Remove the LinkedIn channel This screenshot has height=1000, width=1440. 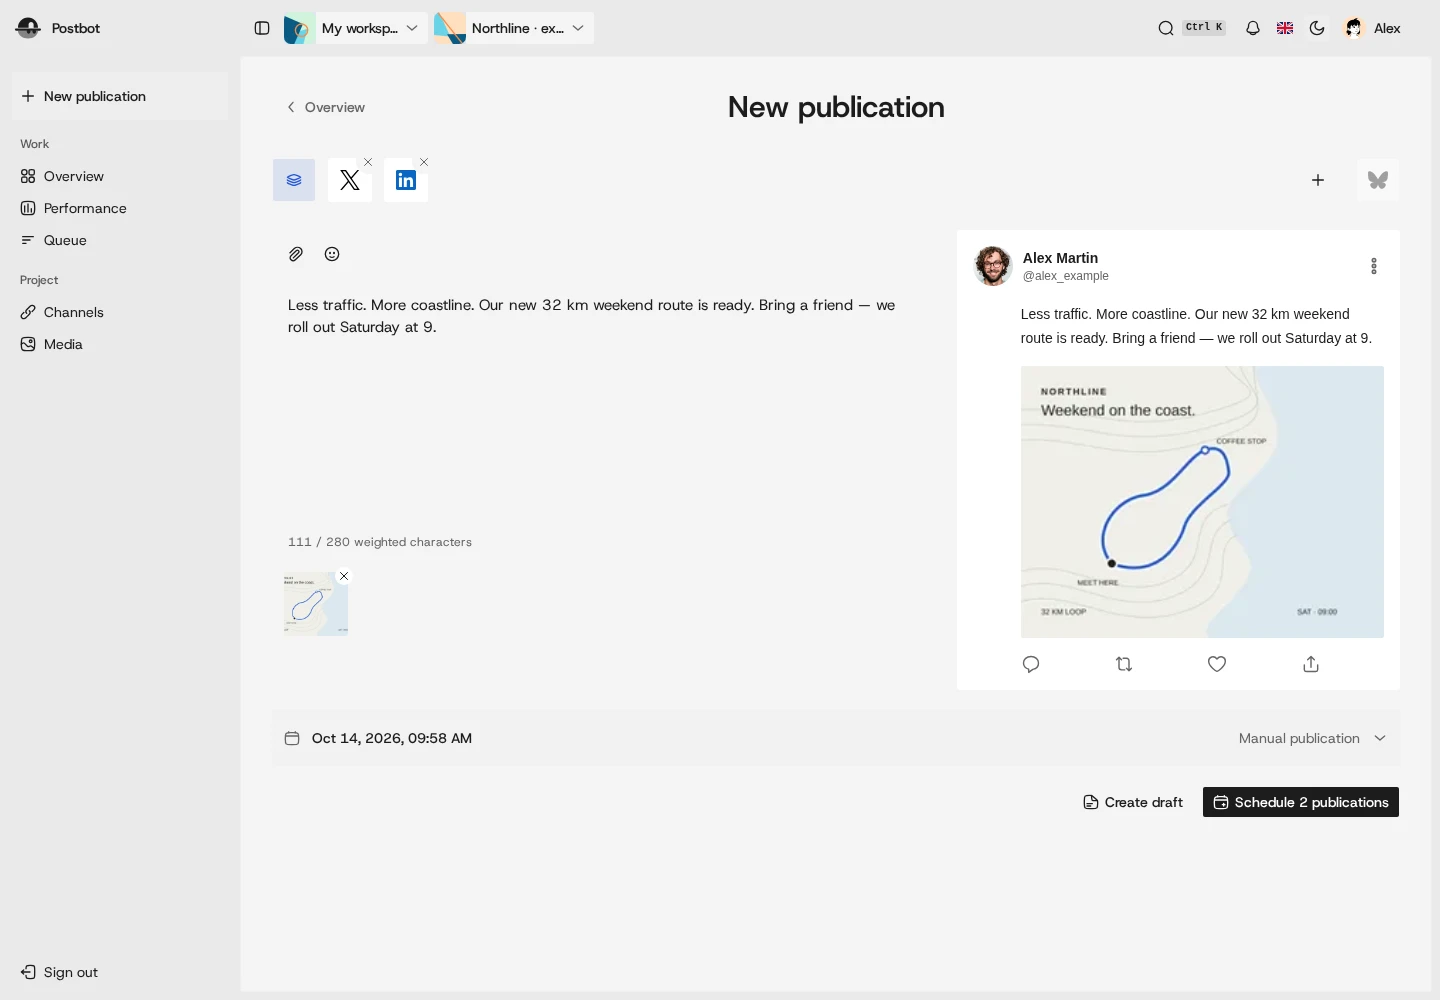424,162
